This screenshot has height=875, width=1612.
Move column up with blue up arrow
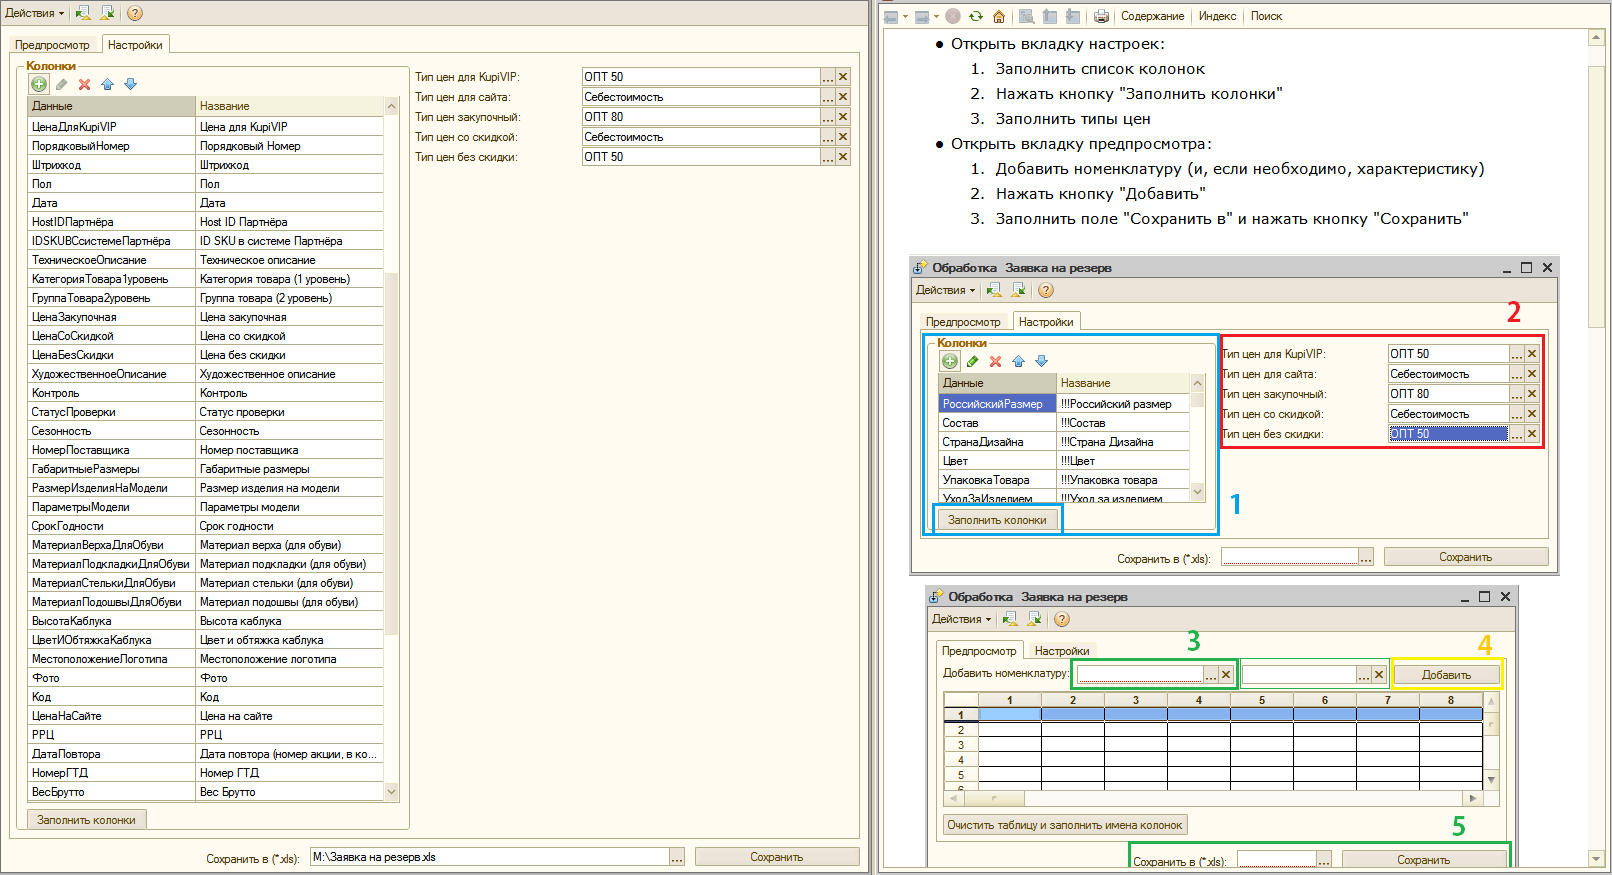click(107, 85)
